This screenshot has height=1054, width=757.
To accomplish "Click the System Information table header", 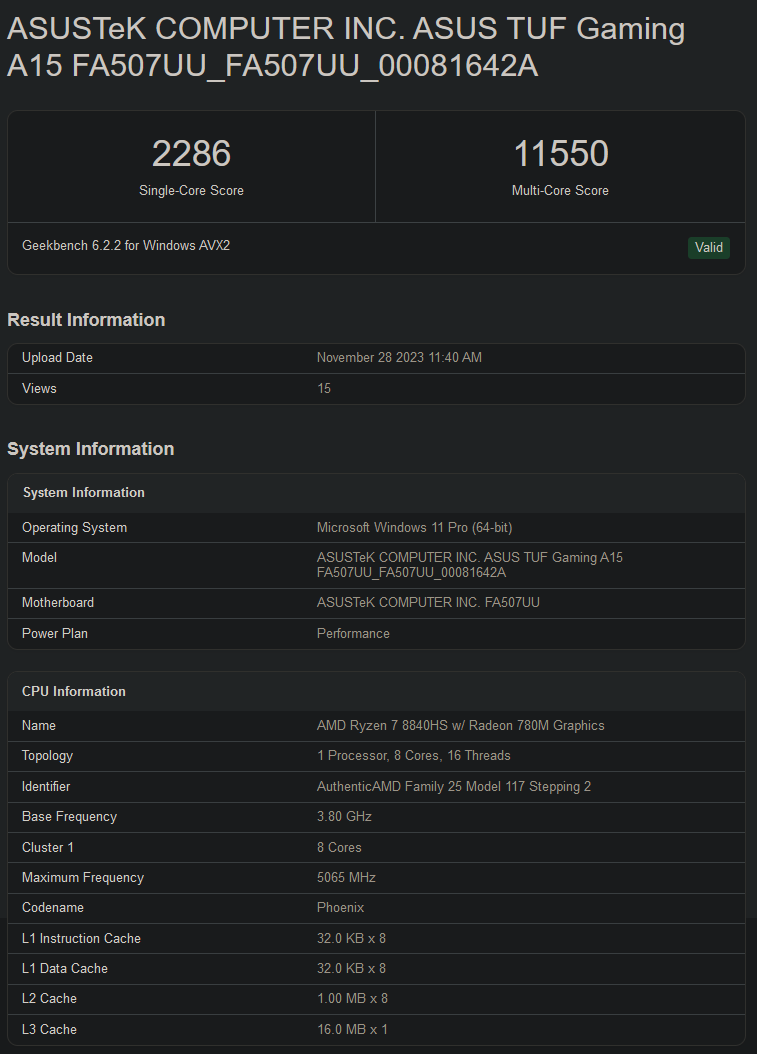I will pyautogui.click(x=83, y=493).
